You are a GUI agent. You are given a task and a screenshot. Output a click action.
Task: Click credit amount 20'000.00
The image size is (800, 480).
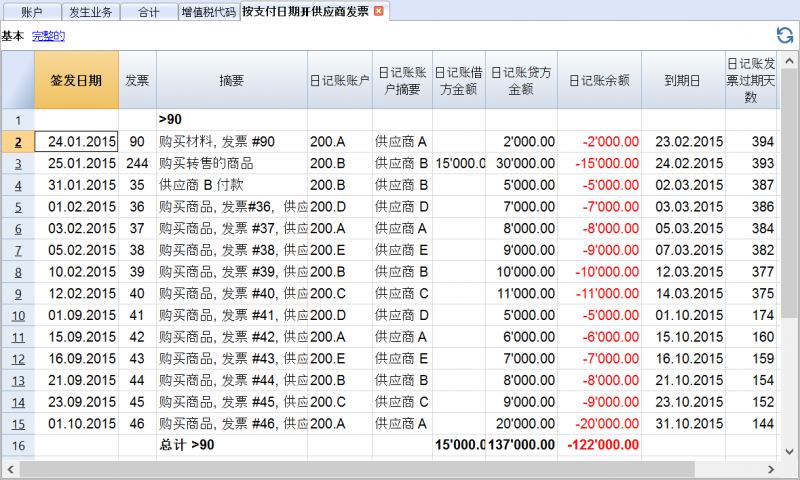point(521,423)
